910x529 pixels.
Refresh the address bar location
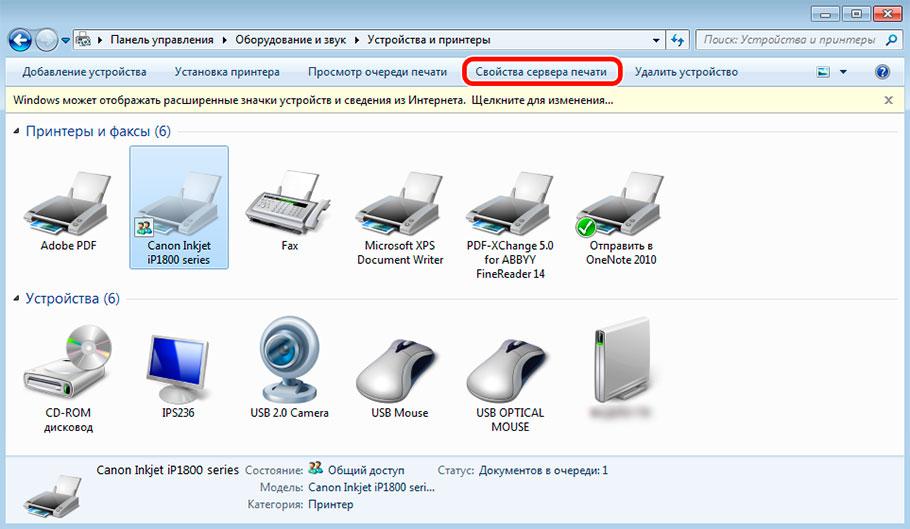click(677, 40)
